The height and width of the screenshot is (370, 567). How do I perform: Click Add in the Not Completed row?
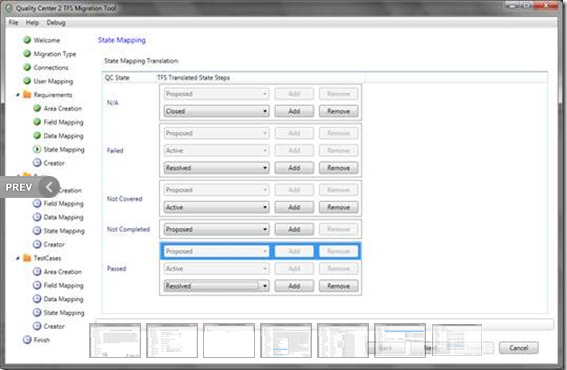(x=294, y=229)
